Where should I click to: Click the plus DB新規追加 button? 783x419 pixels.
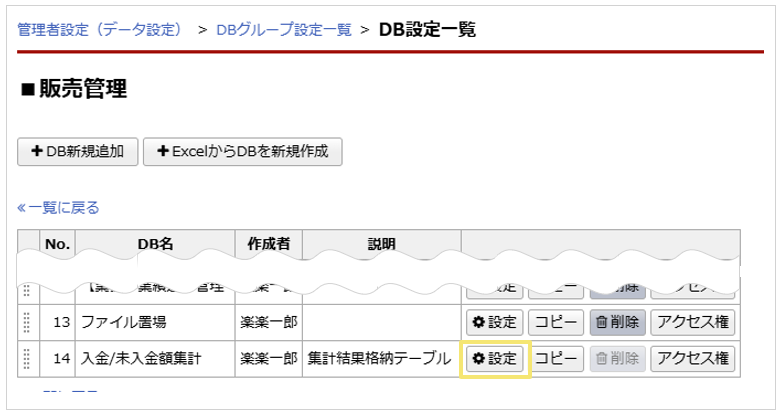coord(78,152)
